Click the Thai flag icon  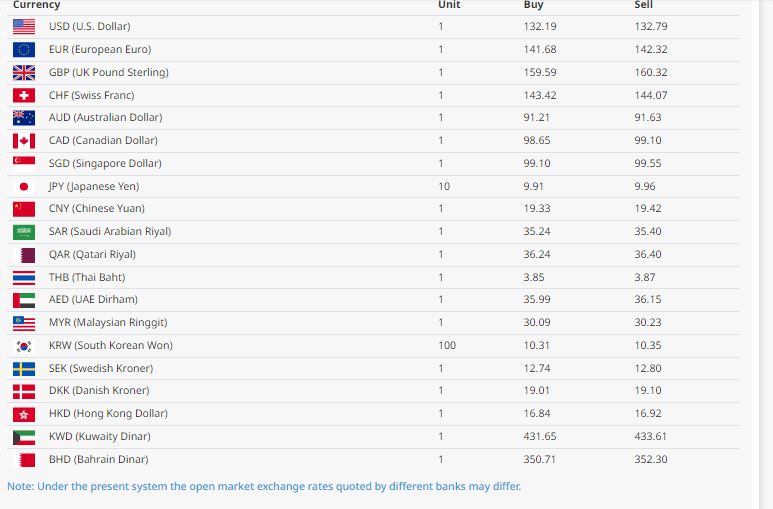click(24, 277)
